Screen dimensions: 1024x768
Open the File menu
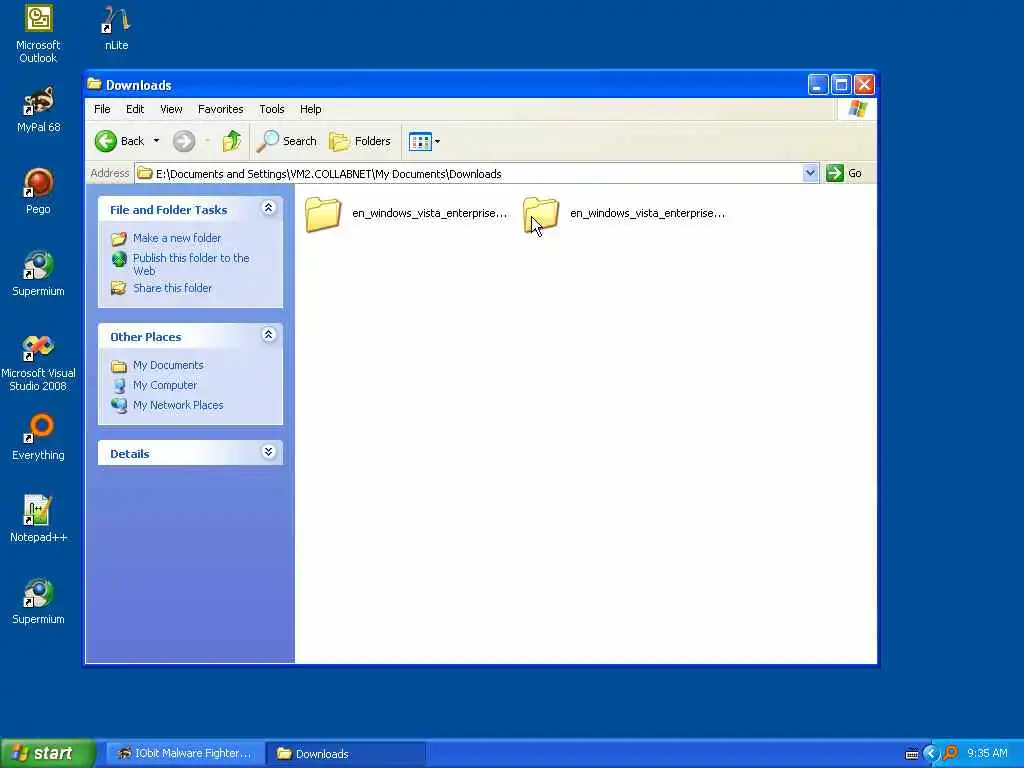102,109
